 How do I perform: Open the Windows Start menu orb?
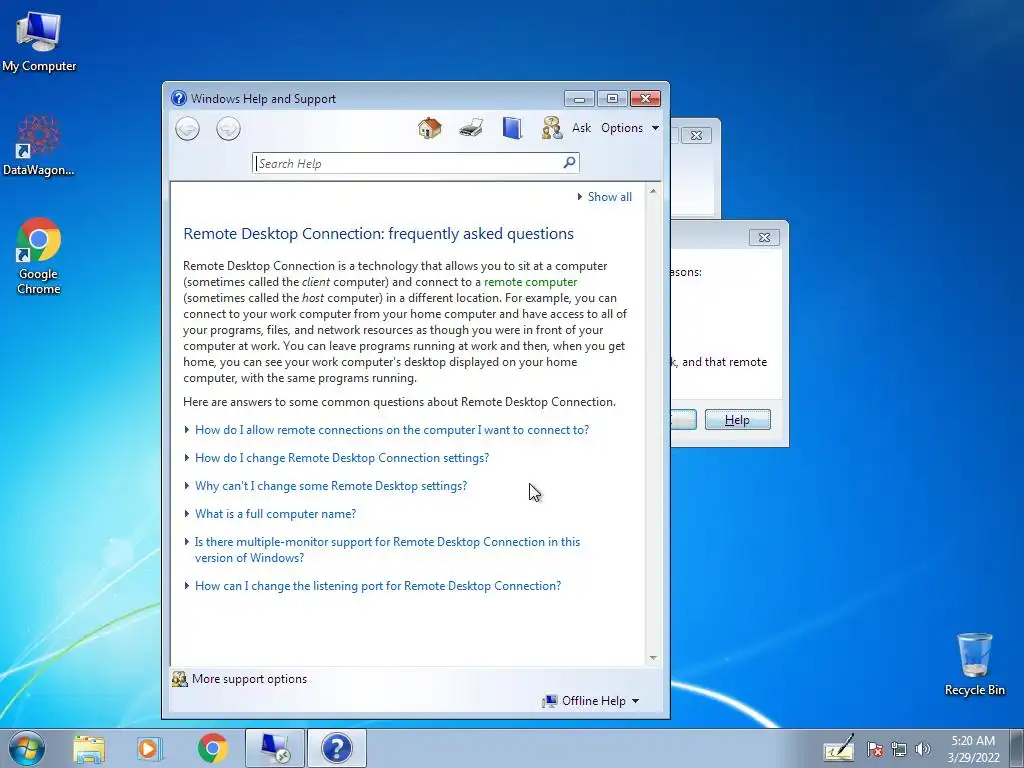pos(27,748)
